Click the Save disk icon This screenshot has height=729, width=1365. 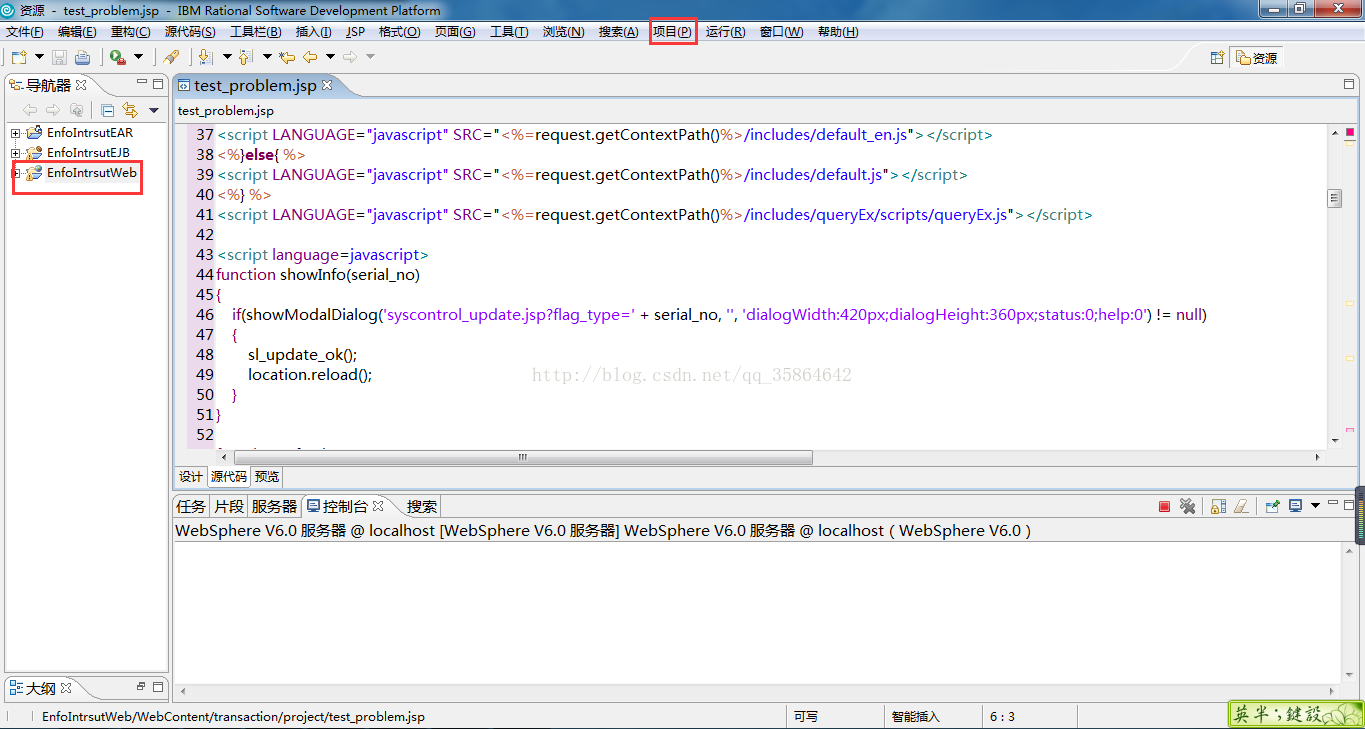(60, 57)
